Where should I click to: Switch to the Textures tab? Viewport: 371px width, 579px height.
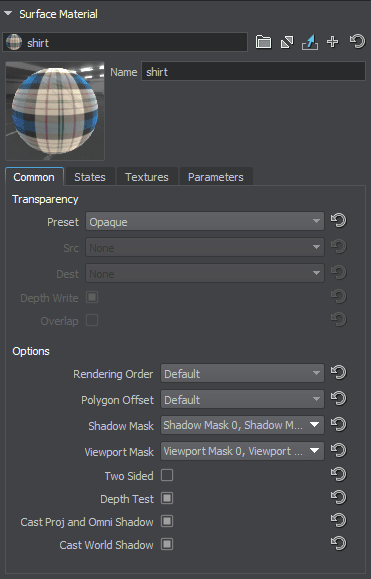click(147, 177)
